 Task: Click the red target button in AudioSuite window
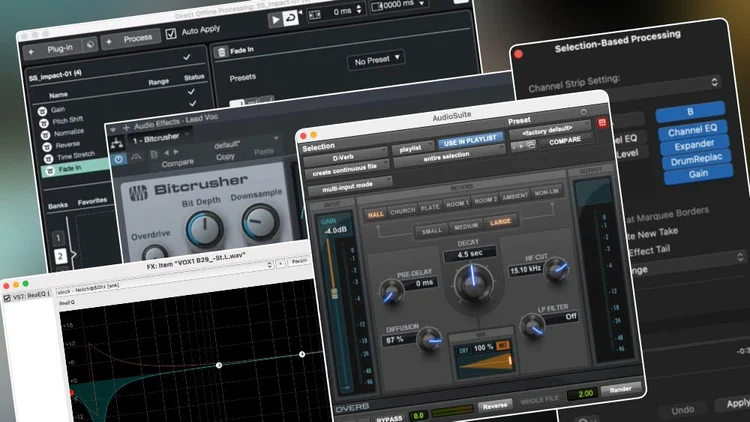602,123
